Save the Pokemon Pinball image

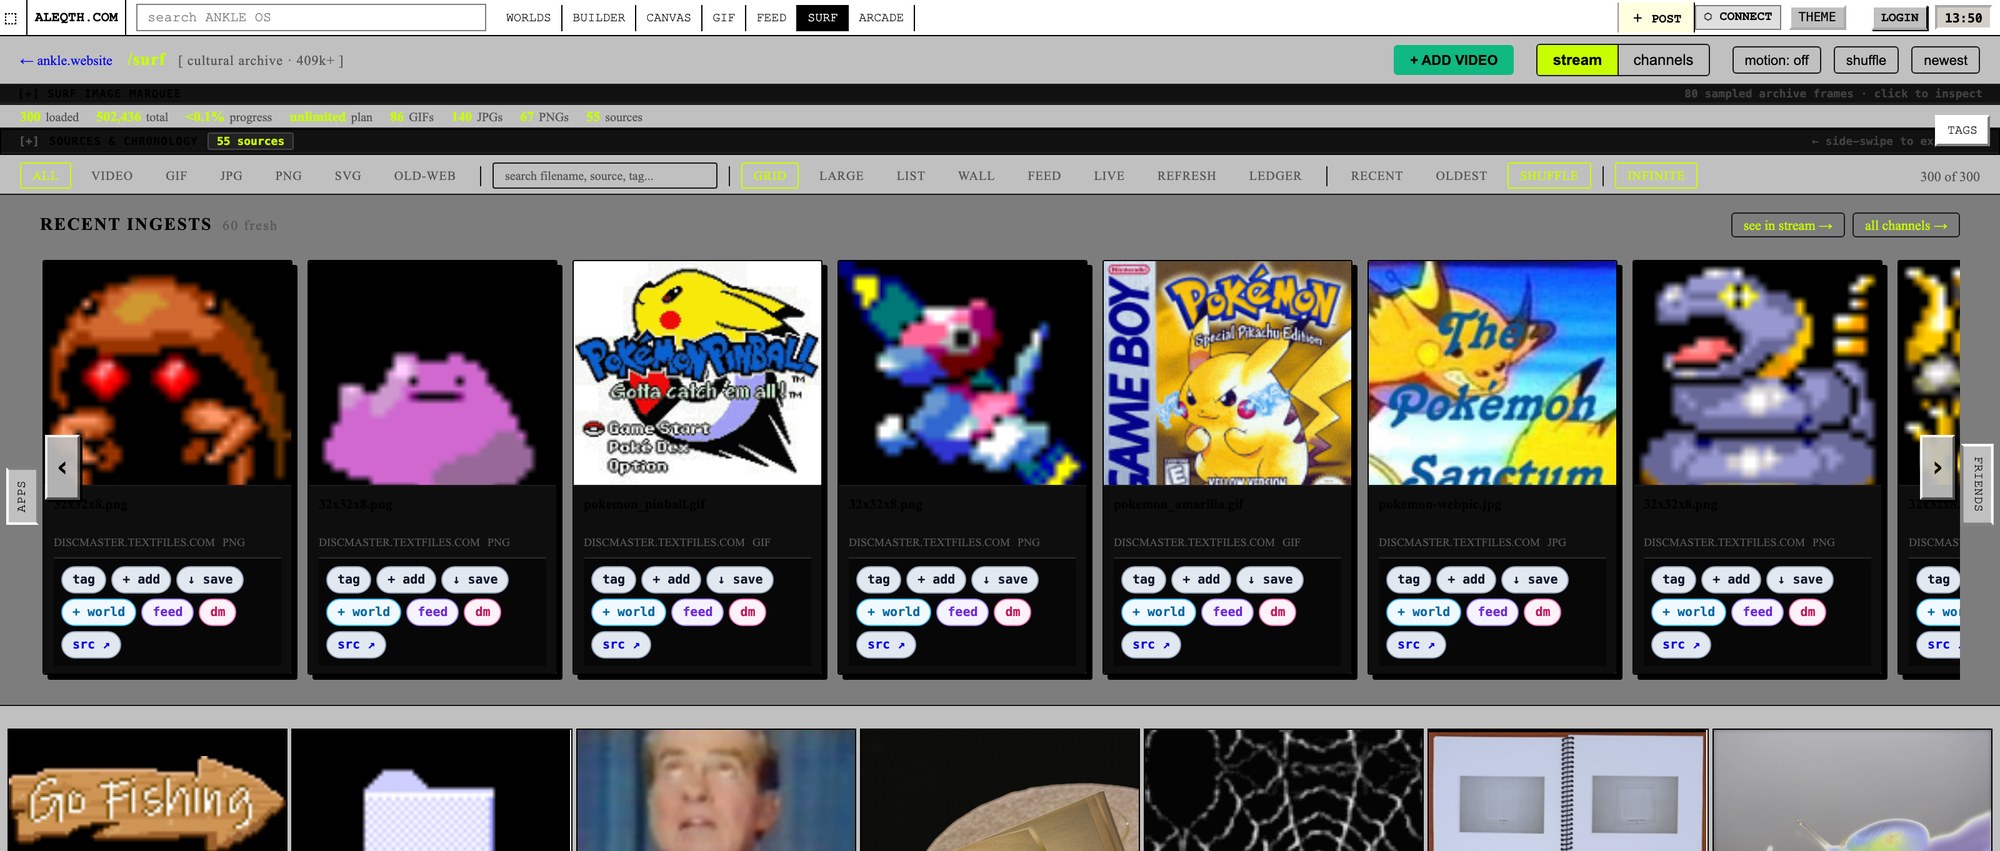(x=740, y=580)
